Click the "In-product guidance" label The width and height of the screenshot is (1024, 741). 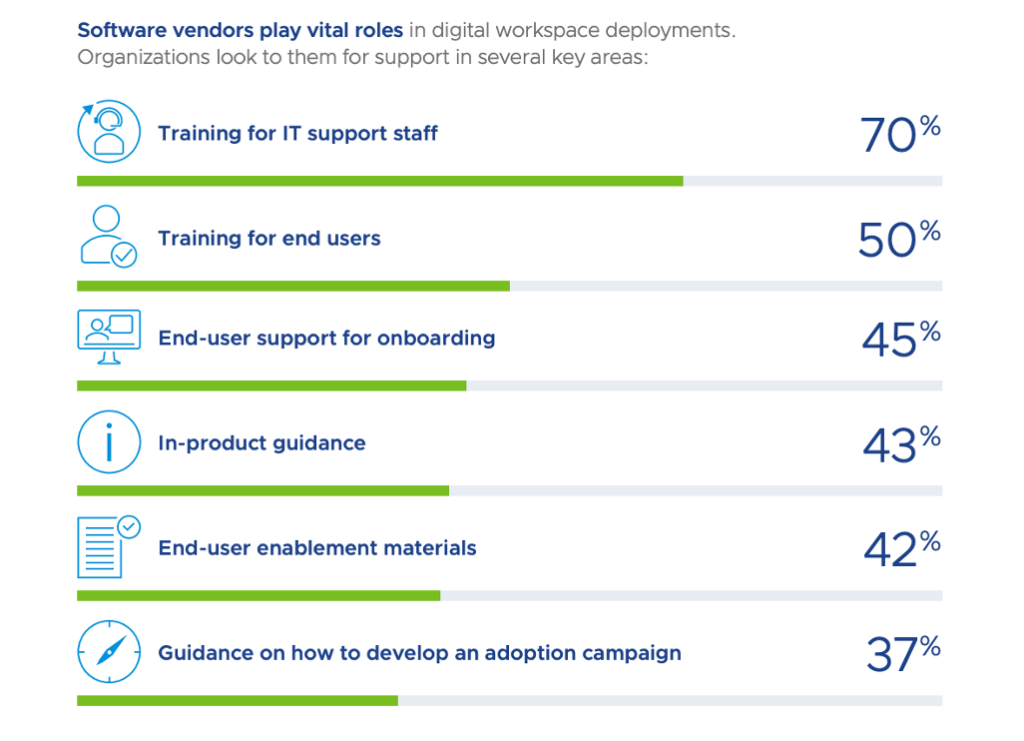(261, 443)
